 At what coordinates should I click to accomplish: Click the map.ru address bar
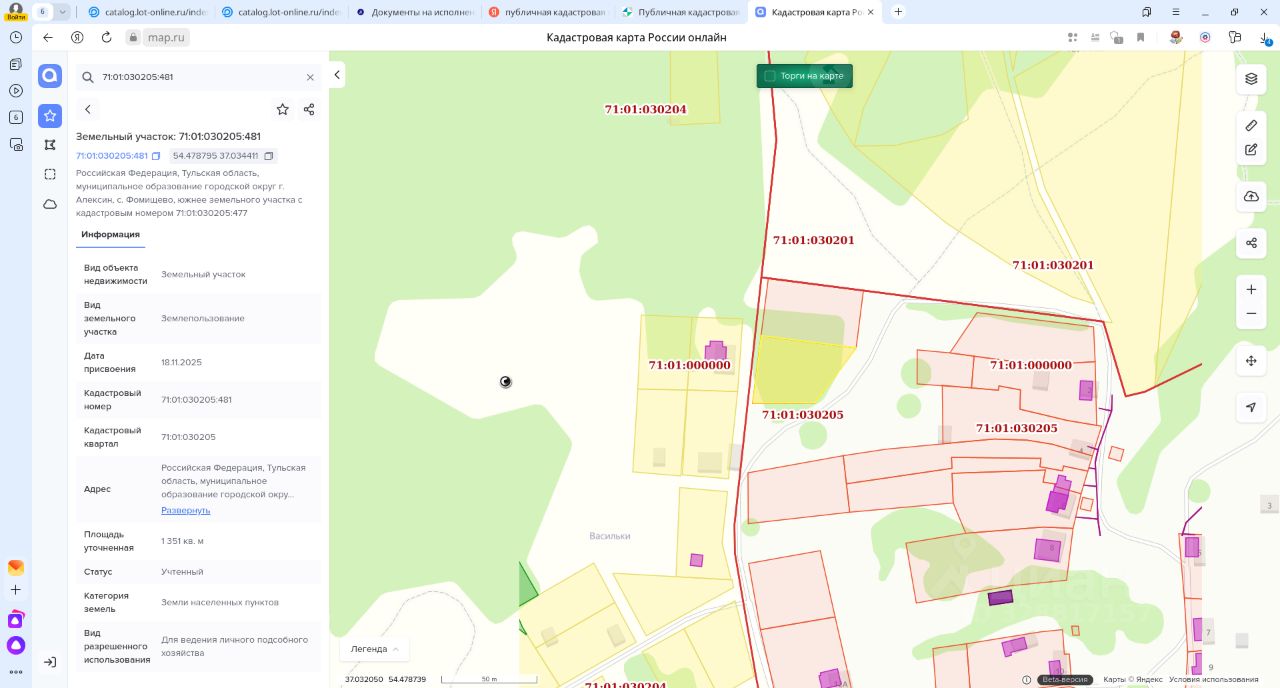(166, 37)
